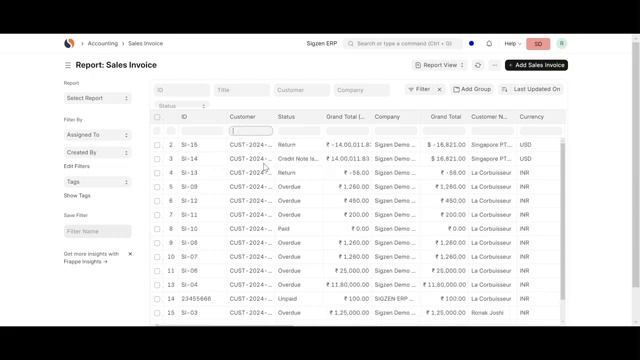Screen dimensions: 640x360
Task: Click the Customer filter field above table
Action: coord(302,90)
